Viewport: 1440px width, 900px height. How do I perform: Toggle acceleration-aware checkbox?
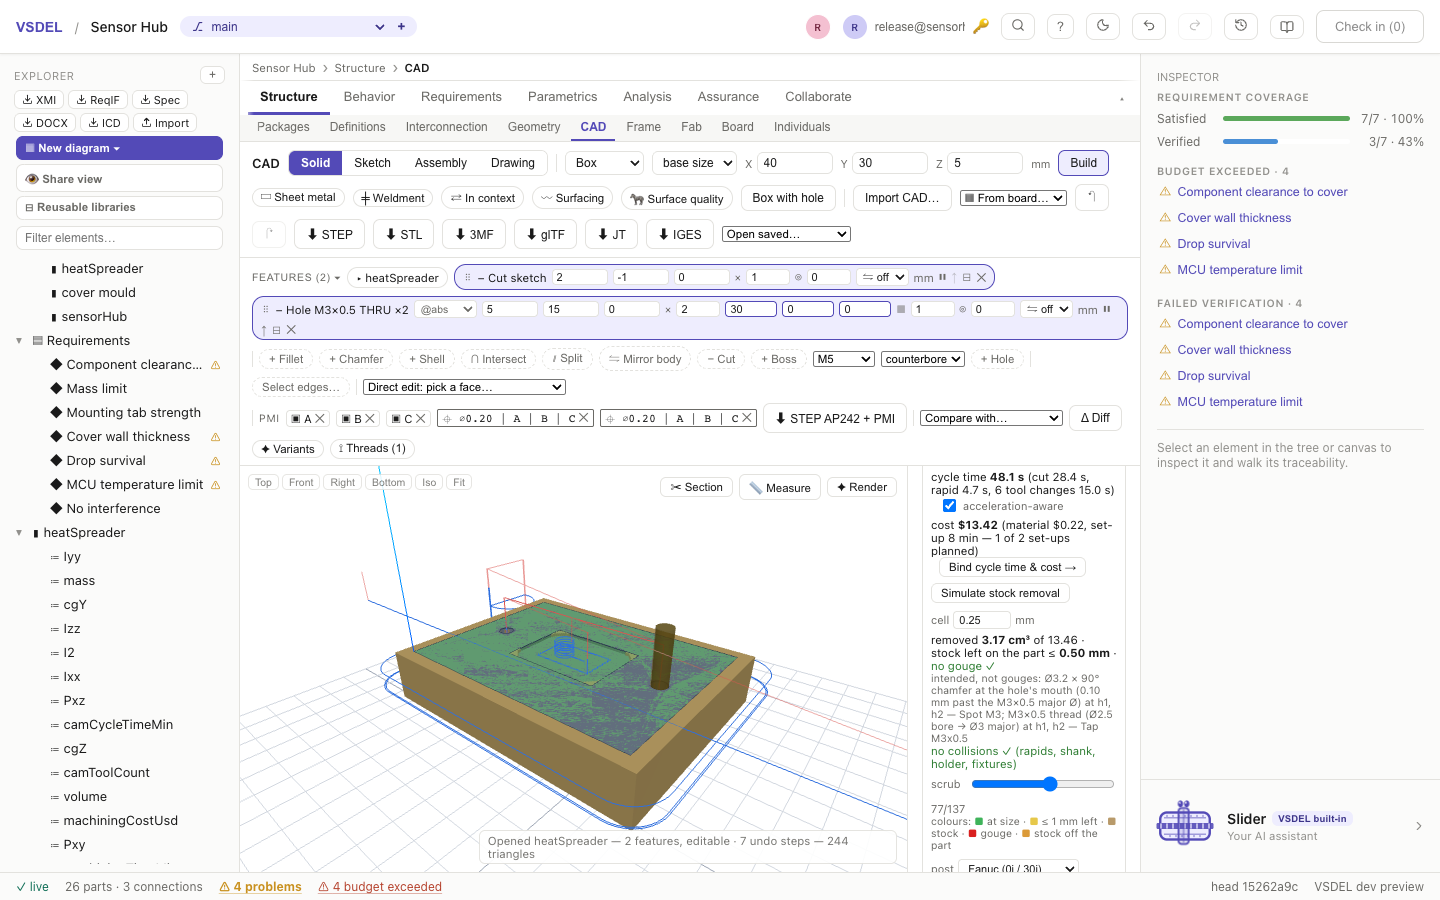949,506
